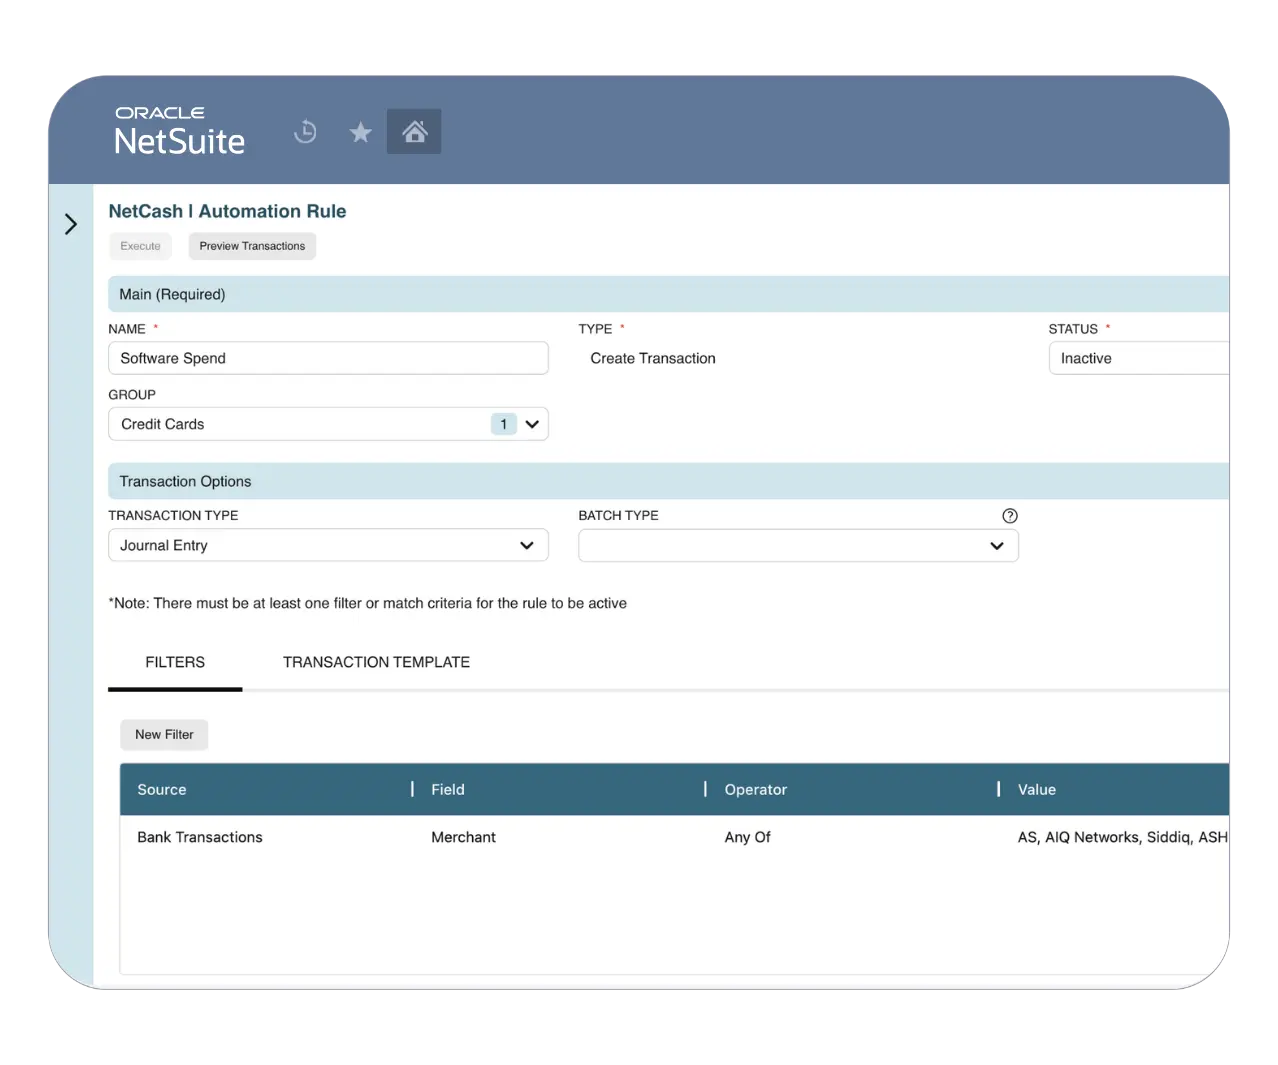The width and height of the screenshot is (1278, 1065).
Task: Select the Bank Transactions cell
Action: [200, 837]
